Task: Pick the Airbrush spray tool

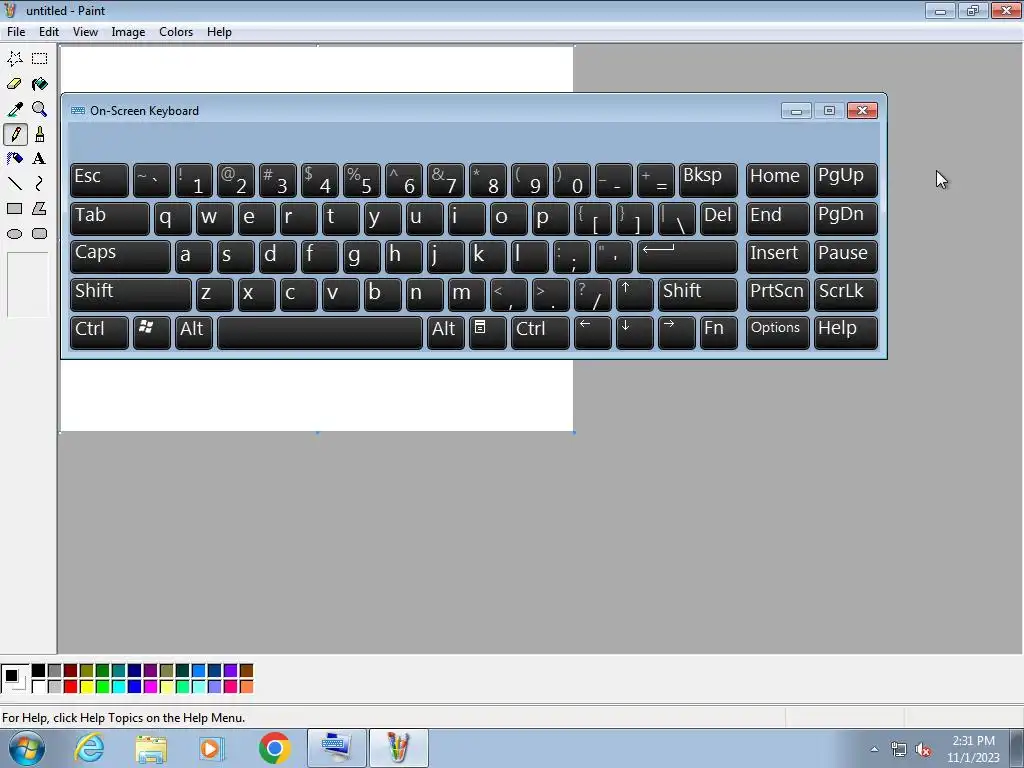Action: coord(14,159)
